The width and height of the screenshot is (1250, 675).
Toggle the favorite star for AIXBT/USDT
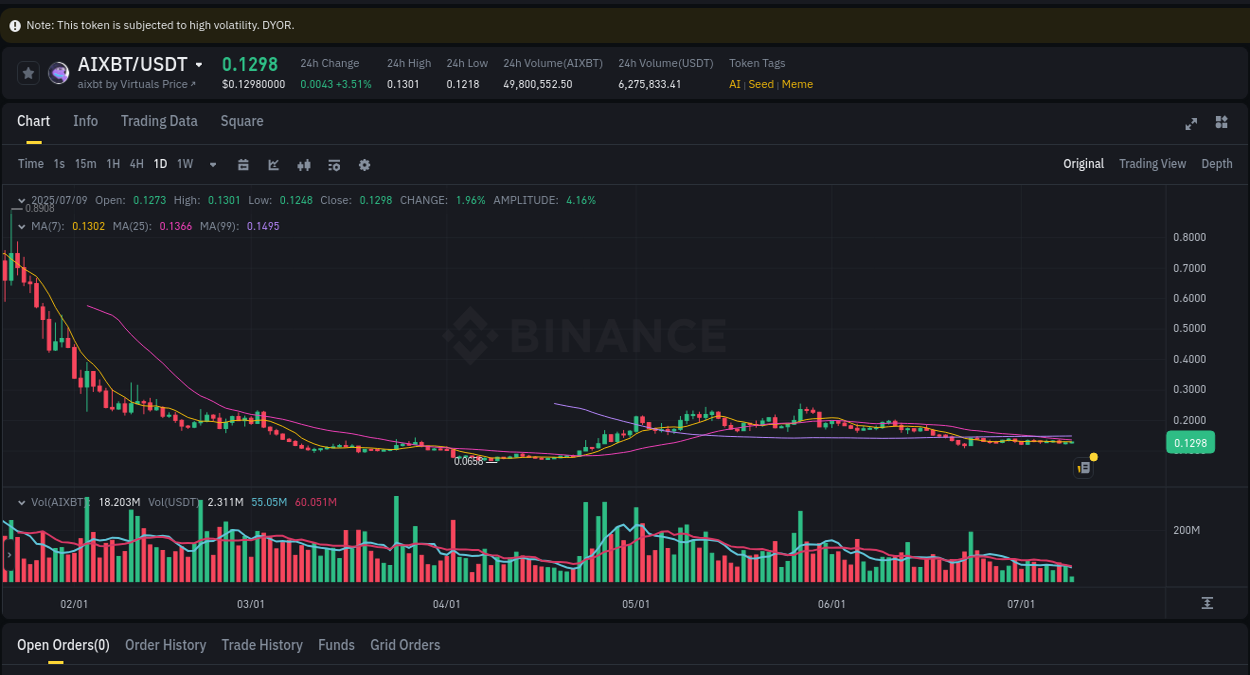(27, 72)
